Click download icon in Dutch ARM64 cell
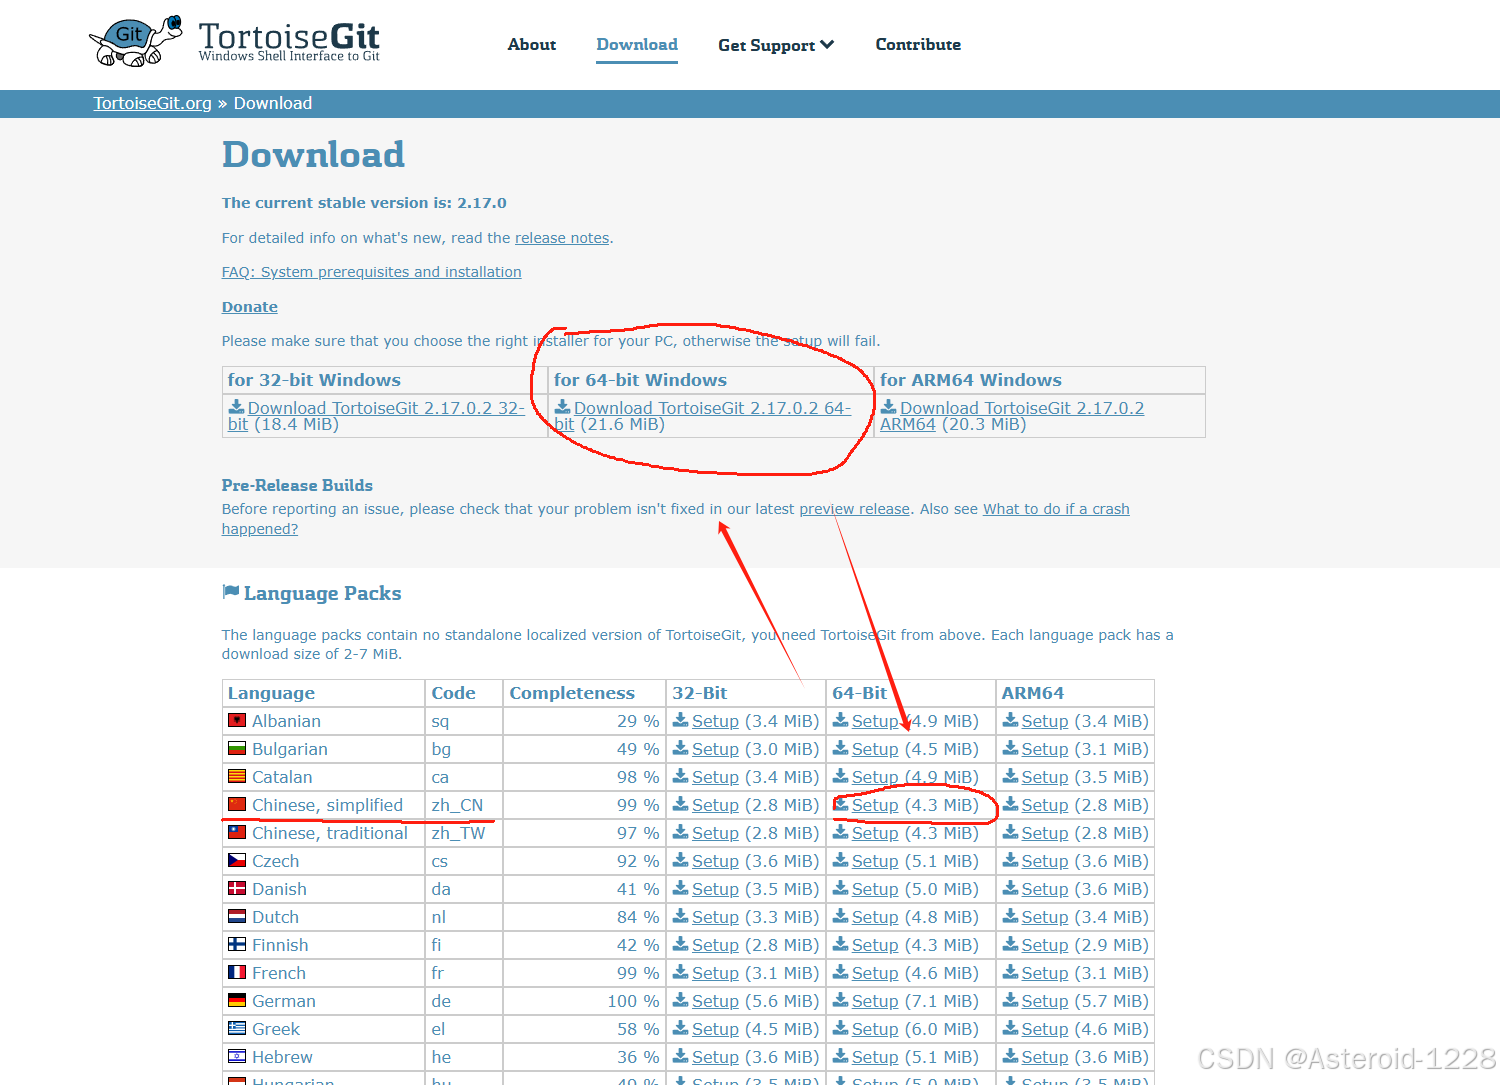The image size is (1500, 1085). coord(1011,916)
